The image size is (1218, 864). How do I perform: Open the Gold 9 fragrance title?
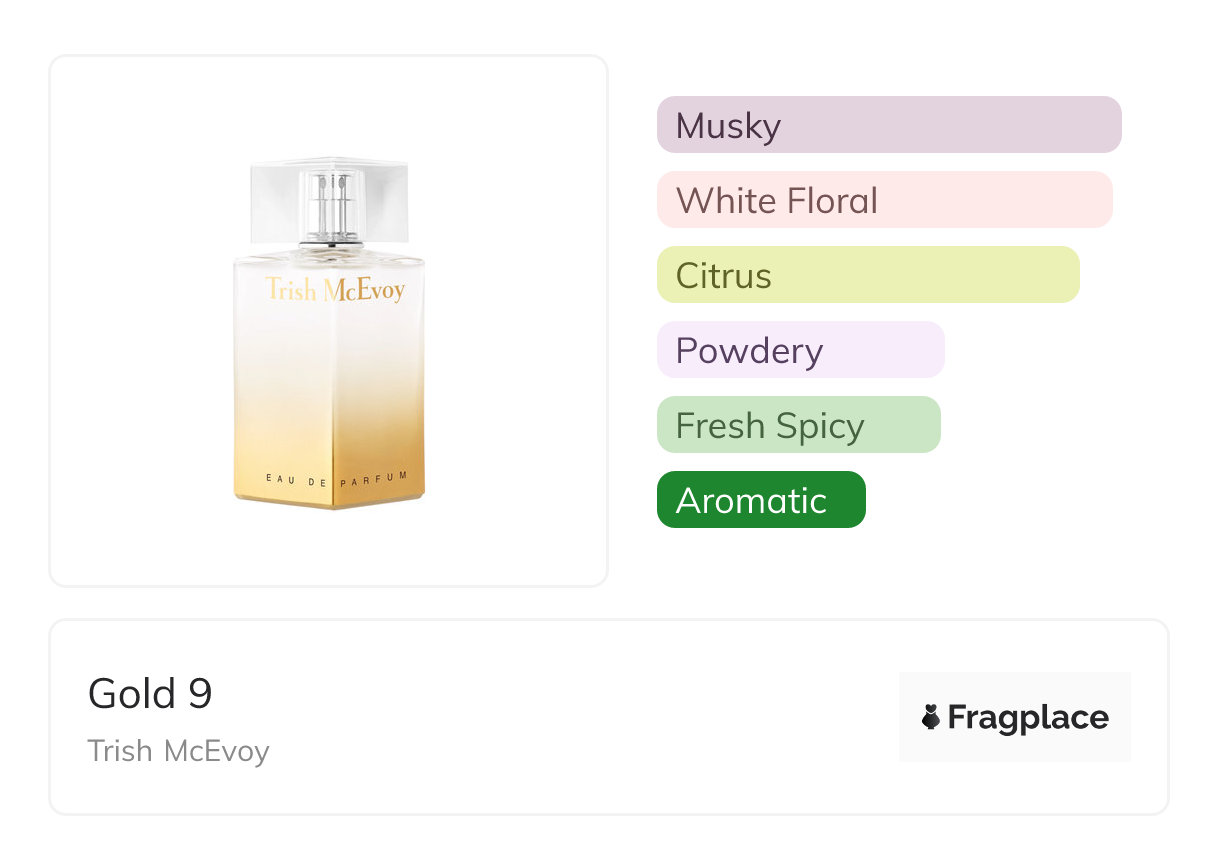(150, 693)
